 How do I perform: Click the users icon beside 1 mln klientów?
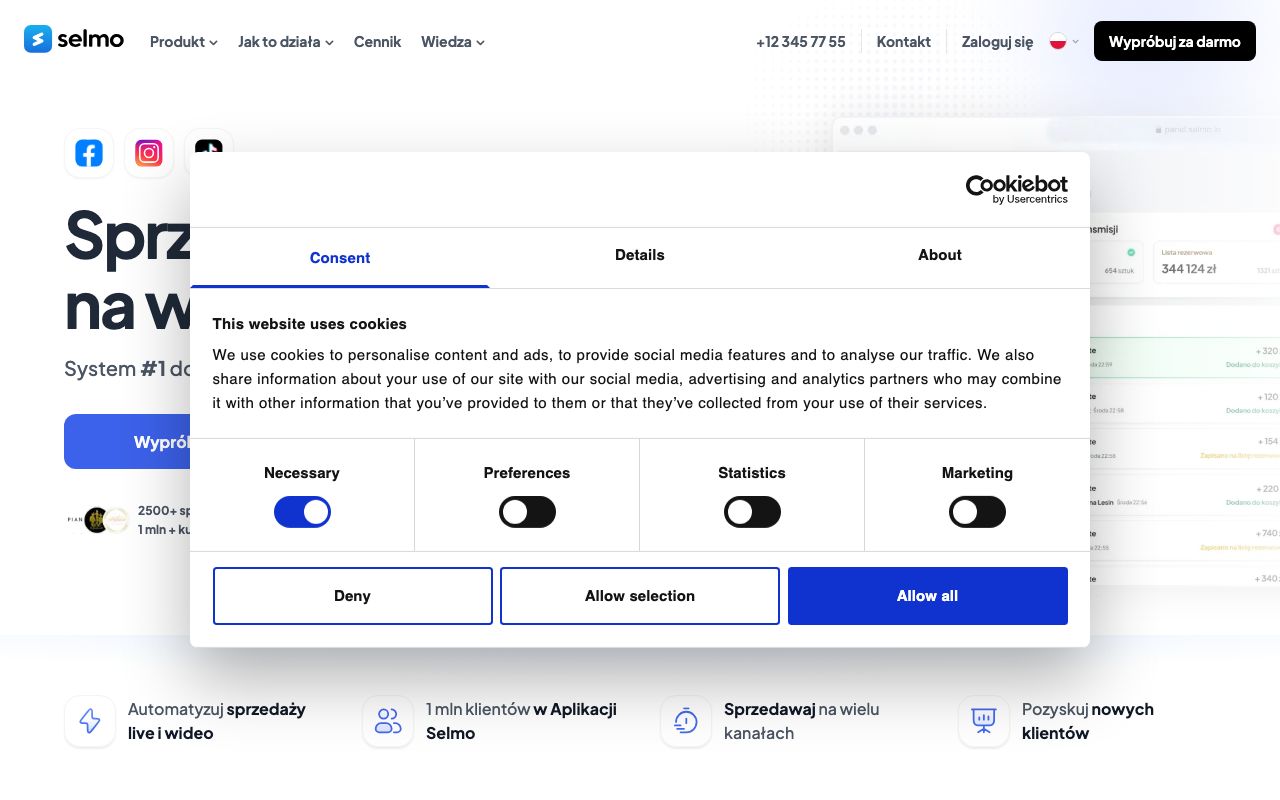pos(388,721)
